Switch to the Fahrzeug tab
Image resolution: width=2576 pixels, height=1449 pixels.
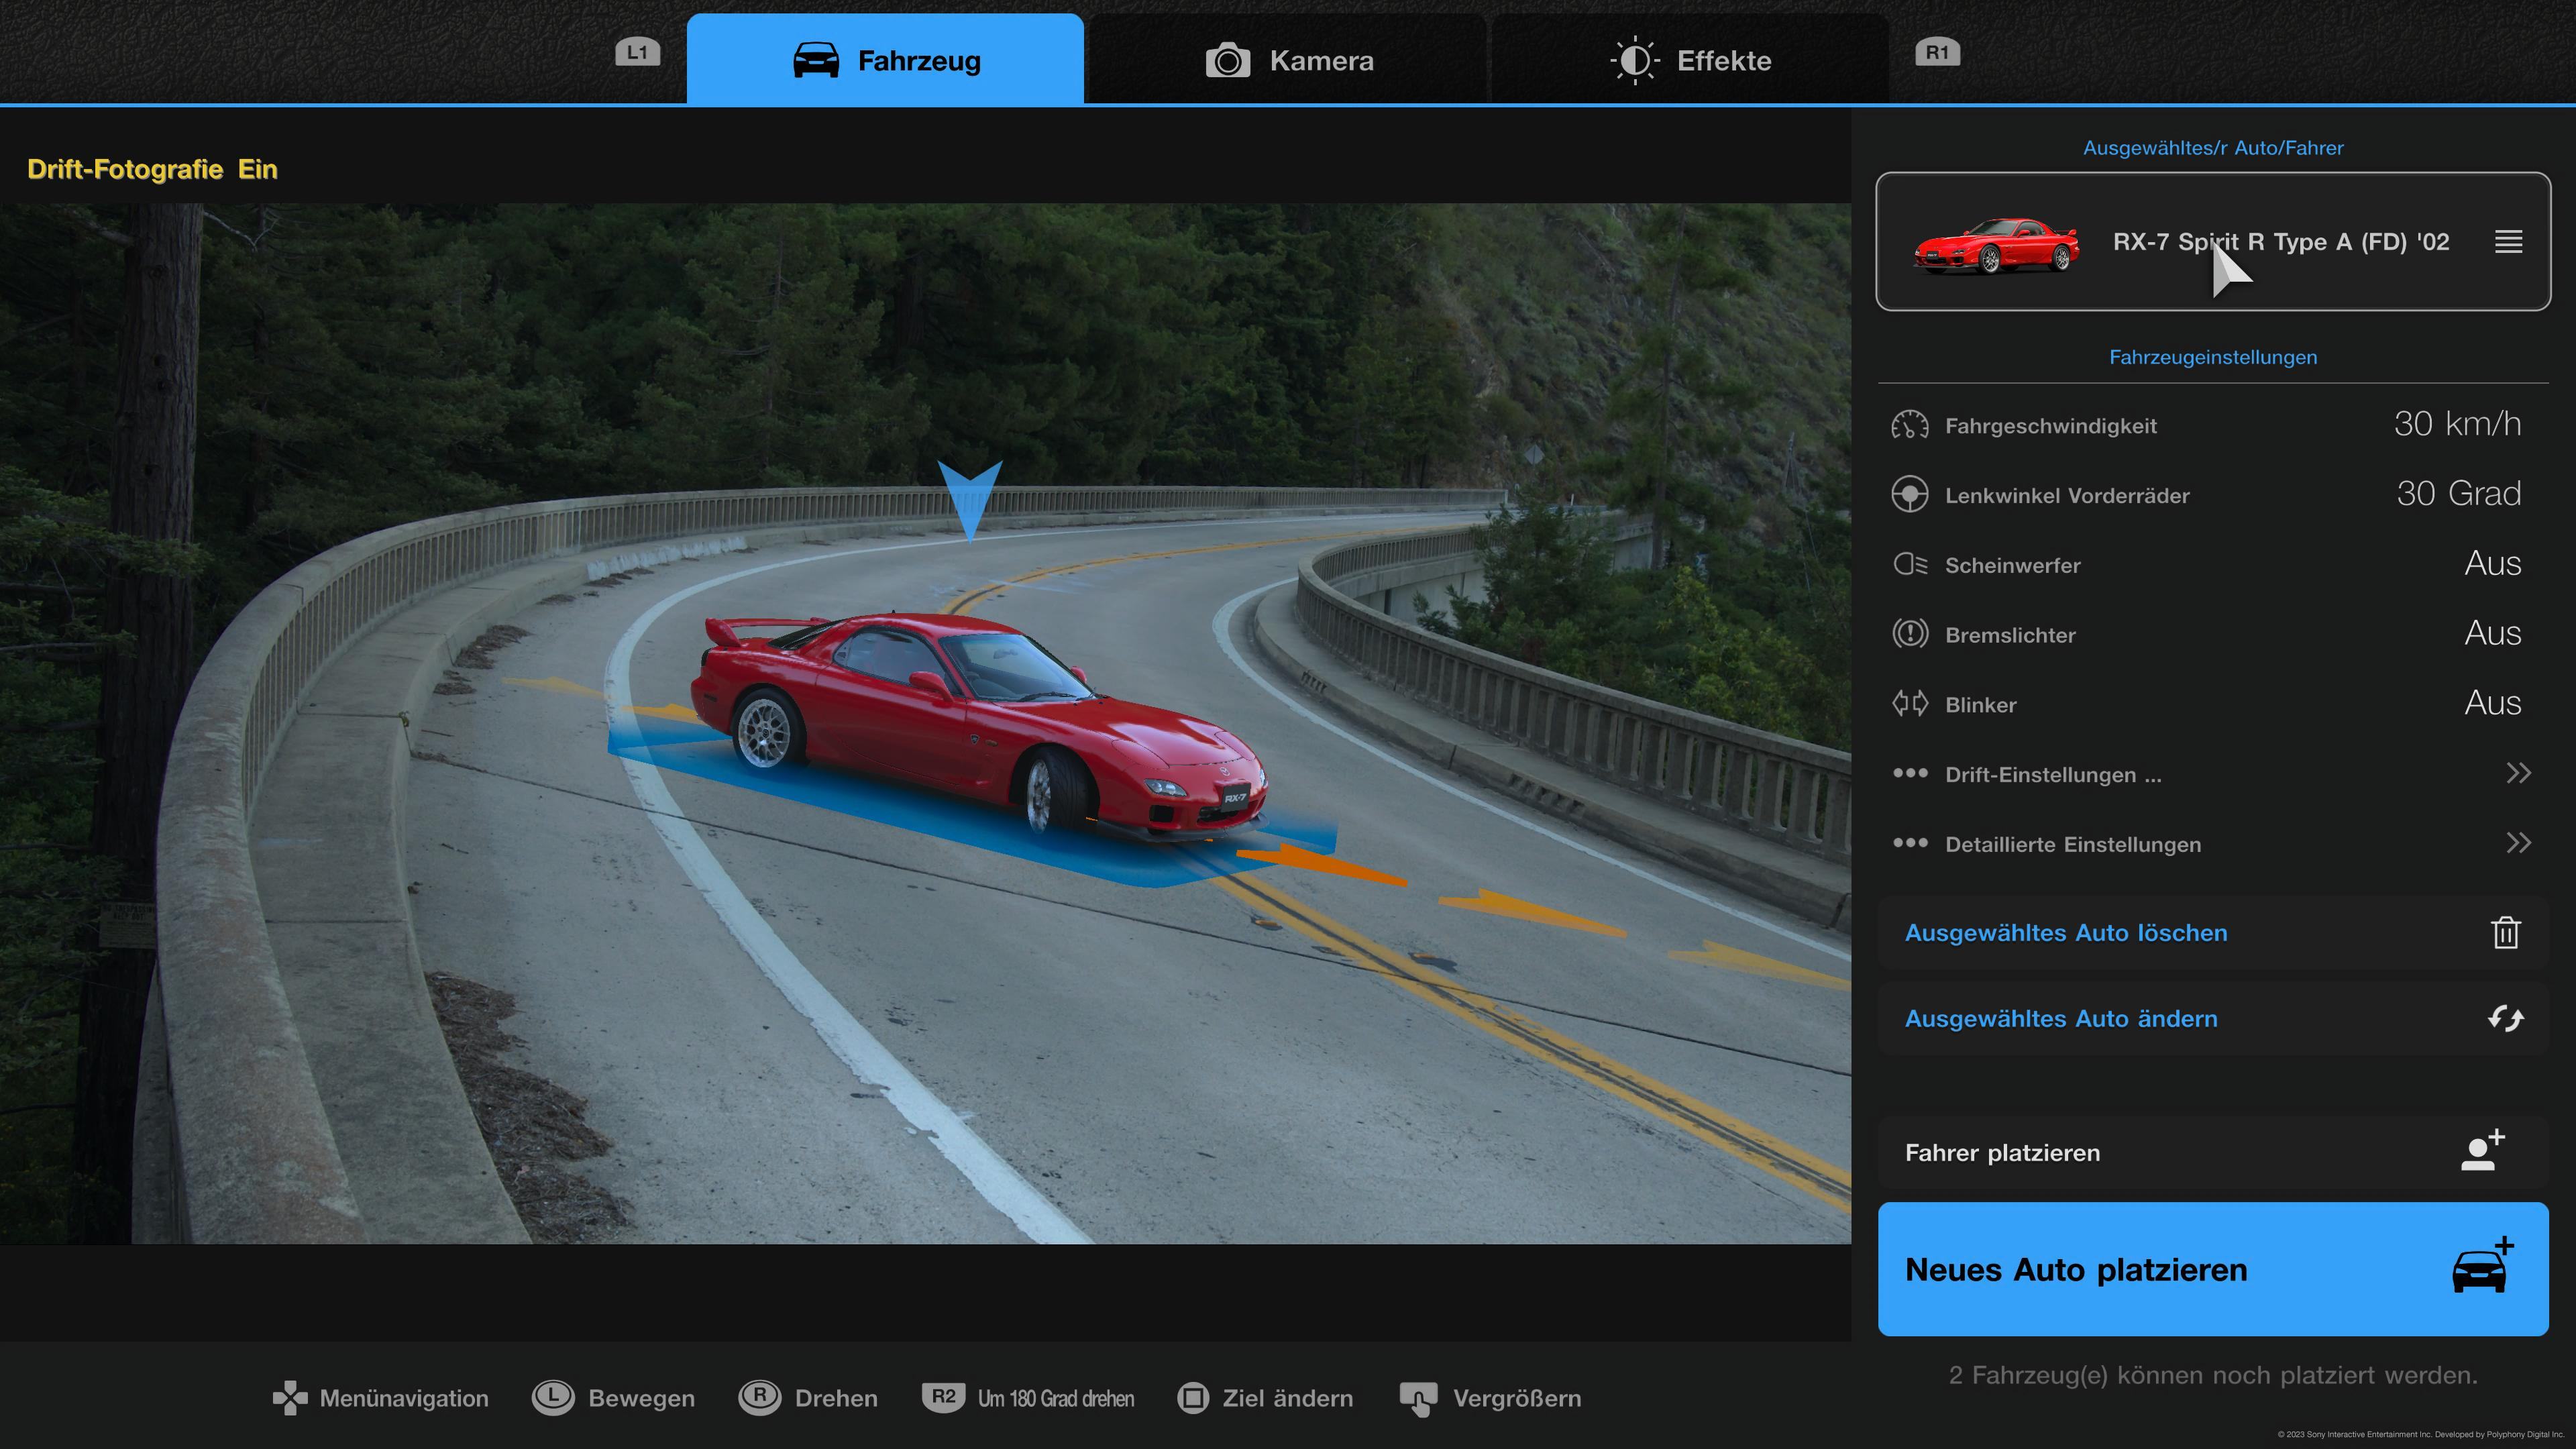(885, 59)
